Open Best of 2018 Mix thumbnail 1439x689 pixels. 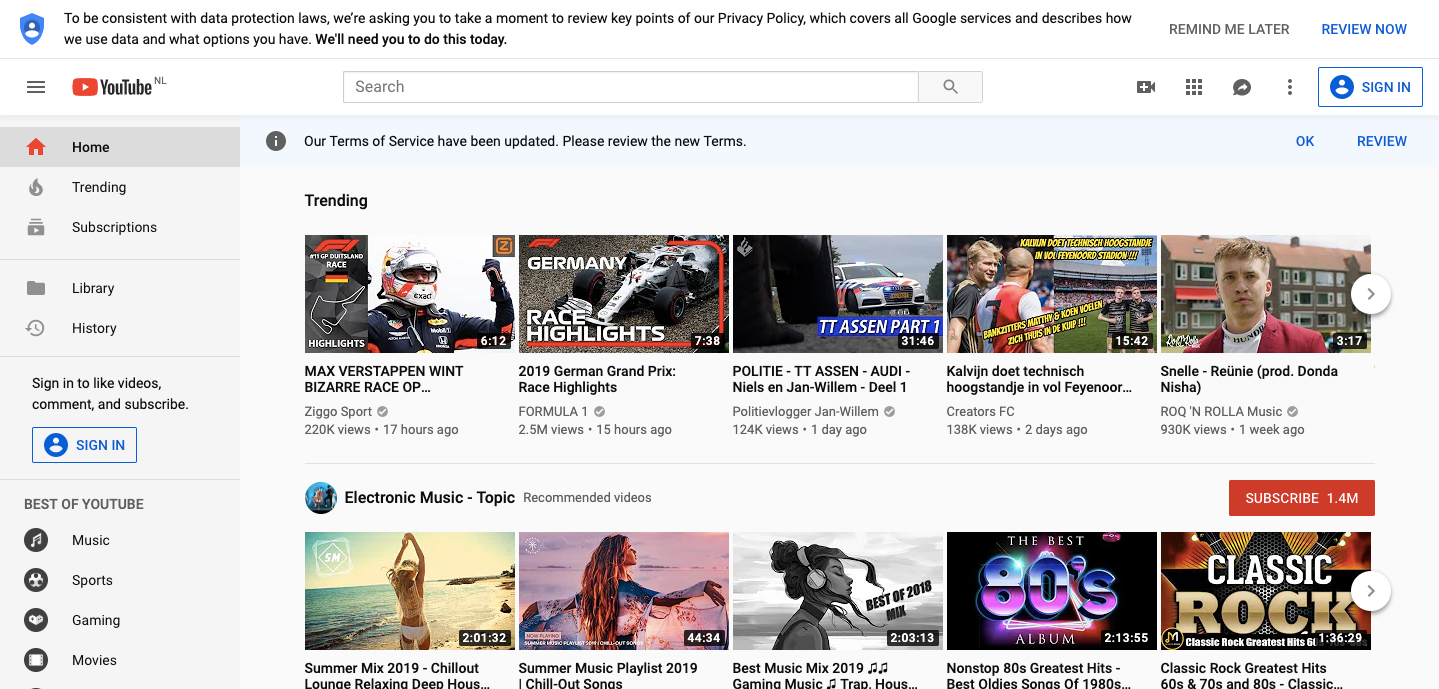click(x=838, y=591)
